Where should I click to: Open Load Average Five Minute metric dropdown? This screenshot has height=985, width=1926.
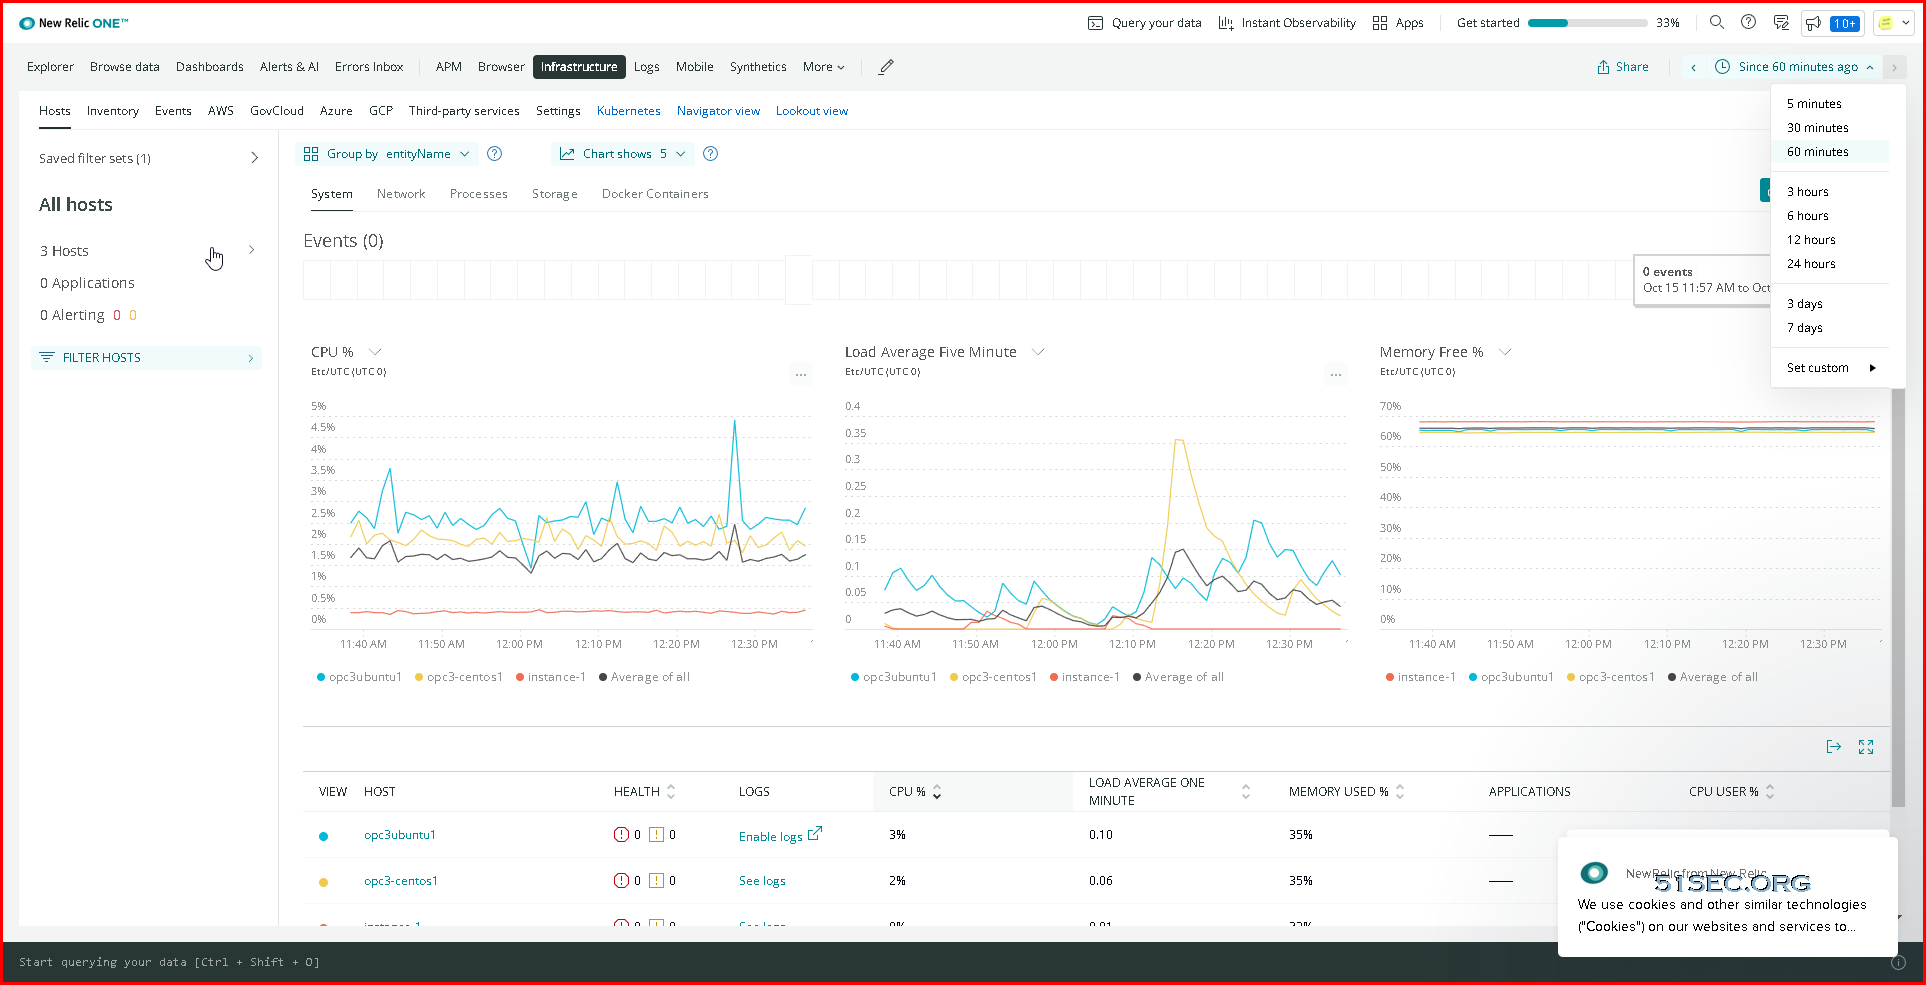coord(1038,352)
